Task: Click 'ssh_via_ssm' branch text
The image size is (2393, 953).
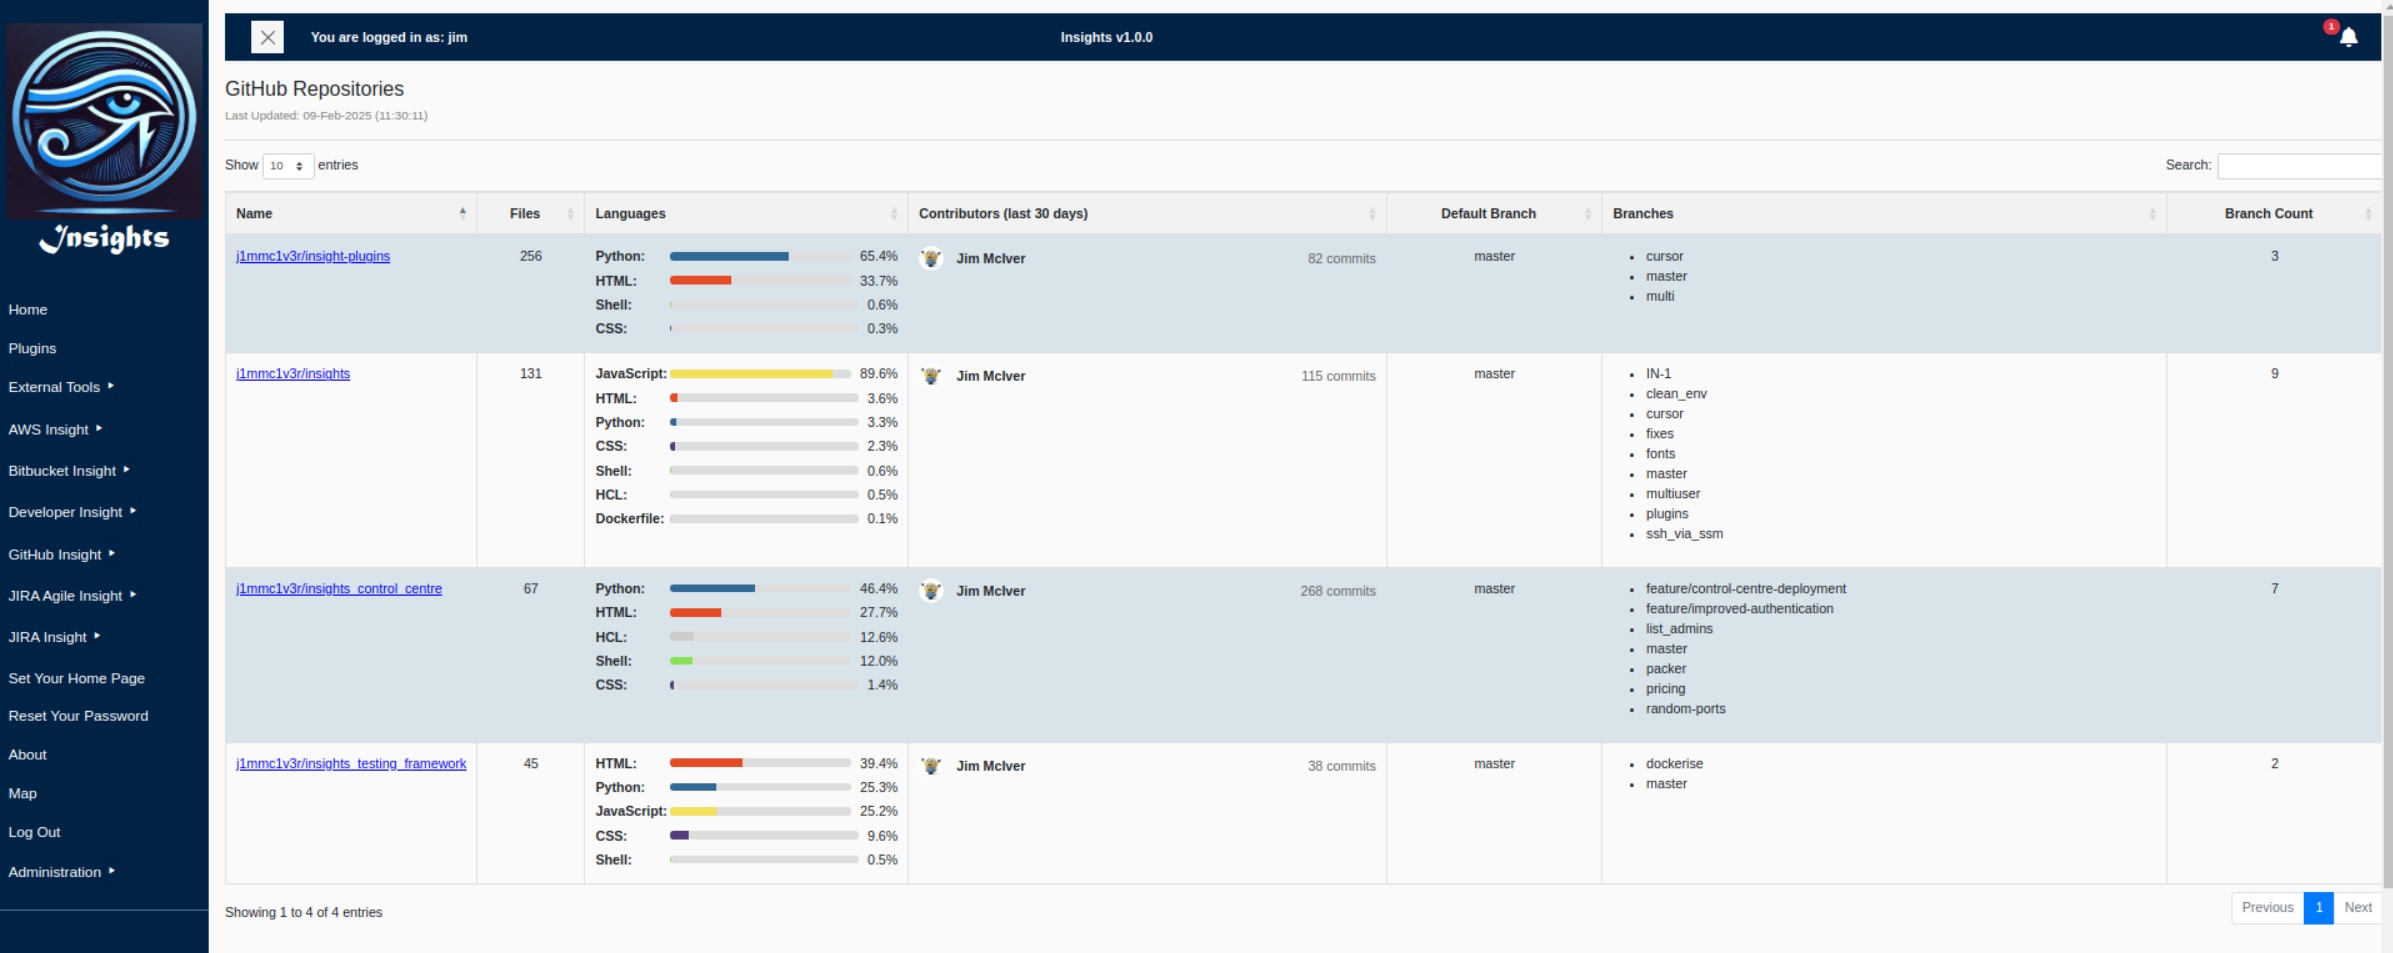Action: click(1684, 534)
